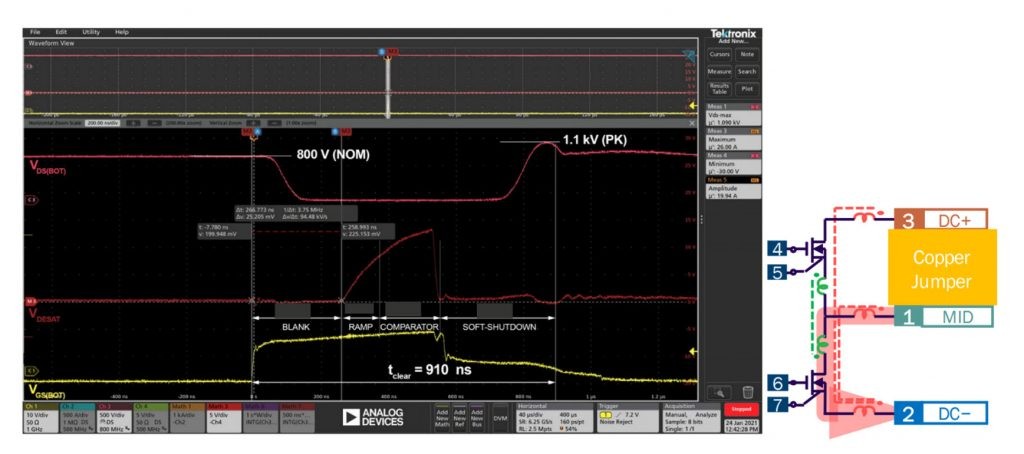This screenshot has width=1024, height=454.
Task: Click the Search button
Action: coord(747,71)
